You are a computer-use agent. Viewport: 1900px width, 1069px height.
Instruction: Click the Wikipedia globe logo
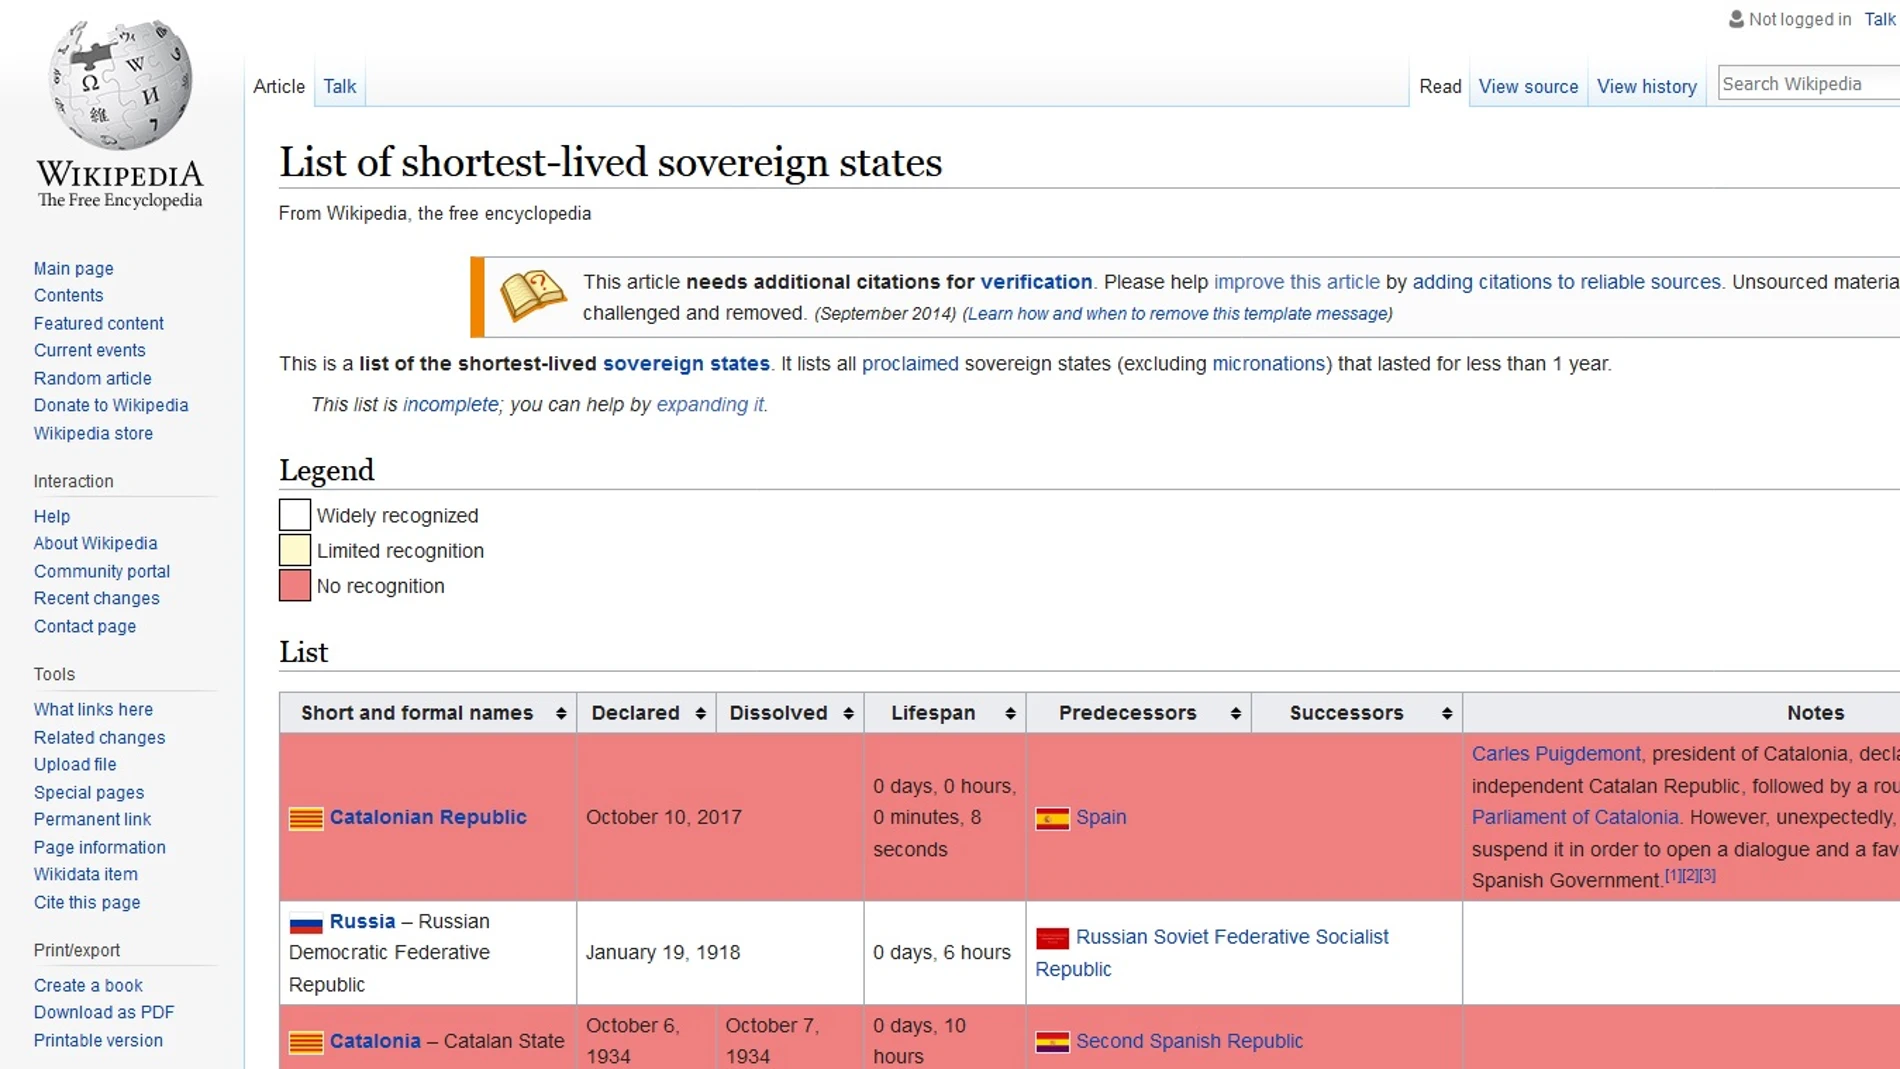click(x=120, y=84)
